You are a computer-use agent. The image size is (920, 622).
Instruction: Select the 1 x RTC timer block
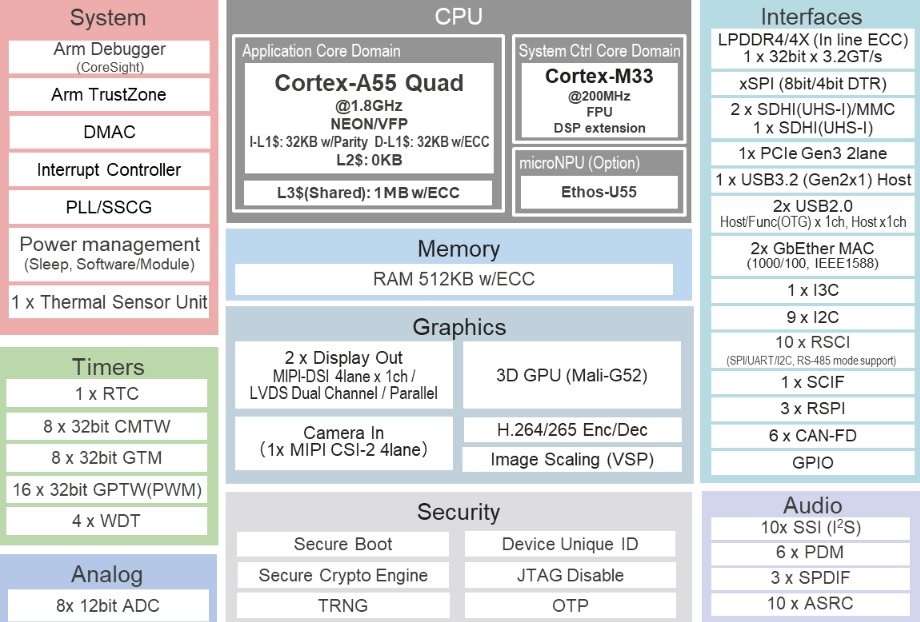(107, 393)
